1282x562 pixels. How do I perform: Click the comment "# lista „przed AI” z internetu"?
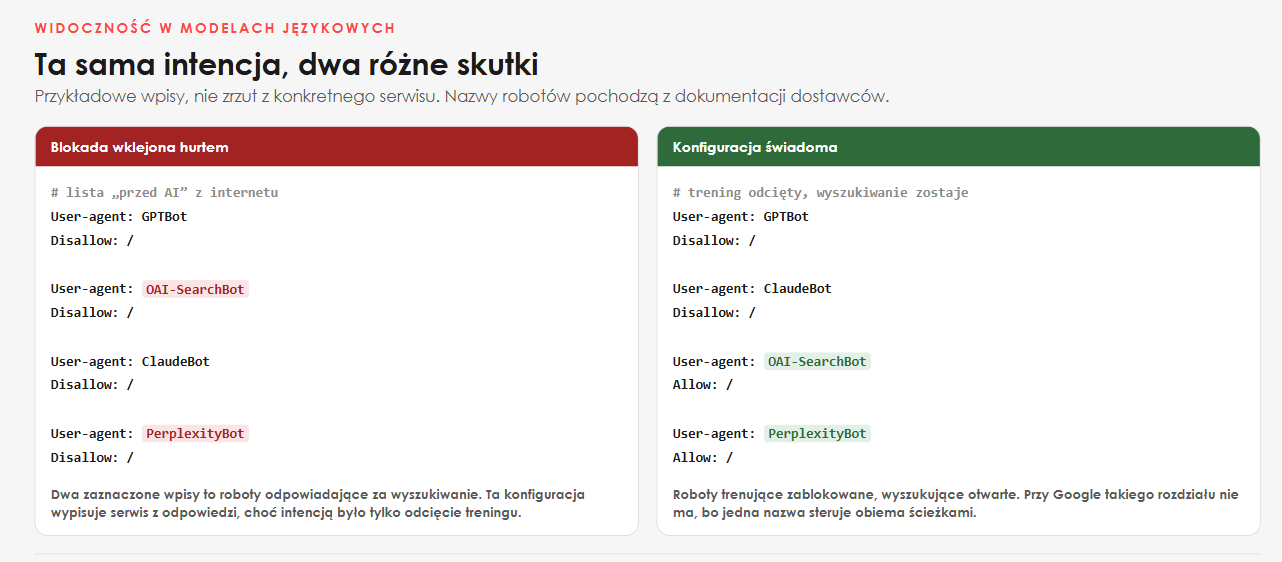[x=165, y=192]
